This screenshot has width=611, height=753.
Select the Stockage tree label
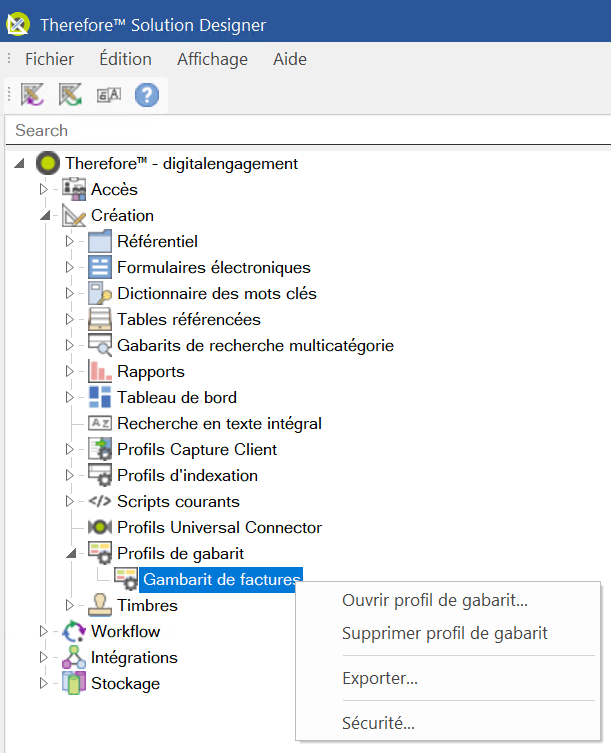[125, 683]
